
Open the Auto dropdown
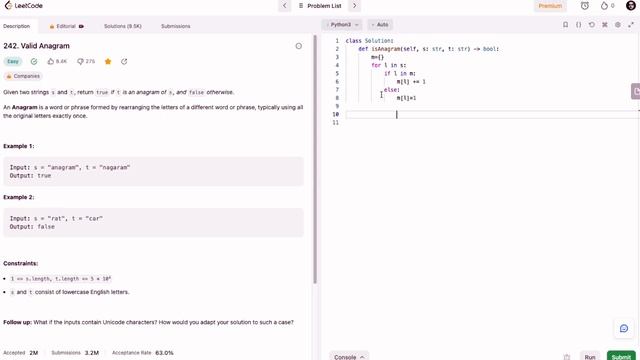click(380, 25)
